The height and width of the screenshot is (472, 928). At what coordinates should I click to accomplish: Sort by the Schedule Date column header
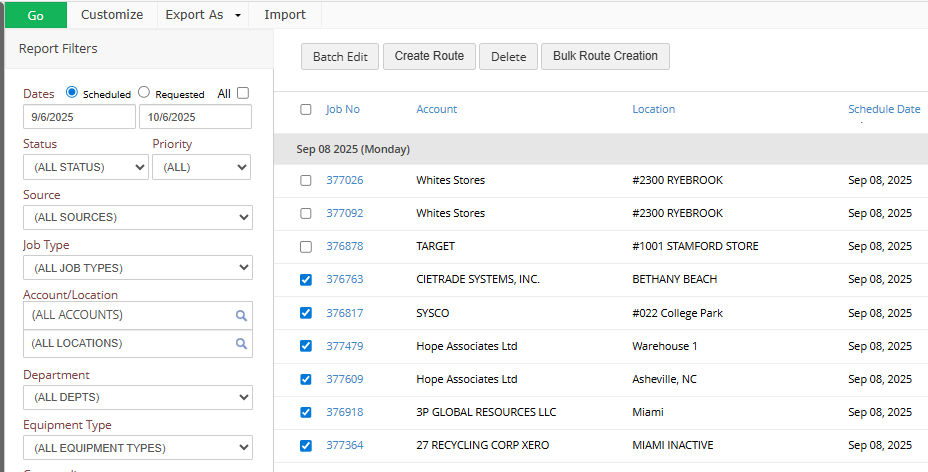(x=884, y=109)
